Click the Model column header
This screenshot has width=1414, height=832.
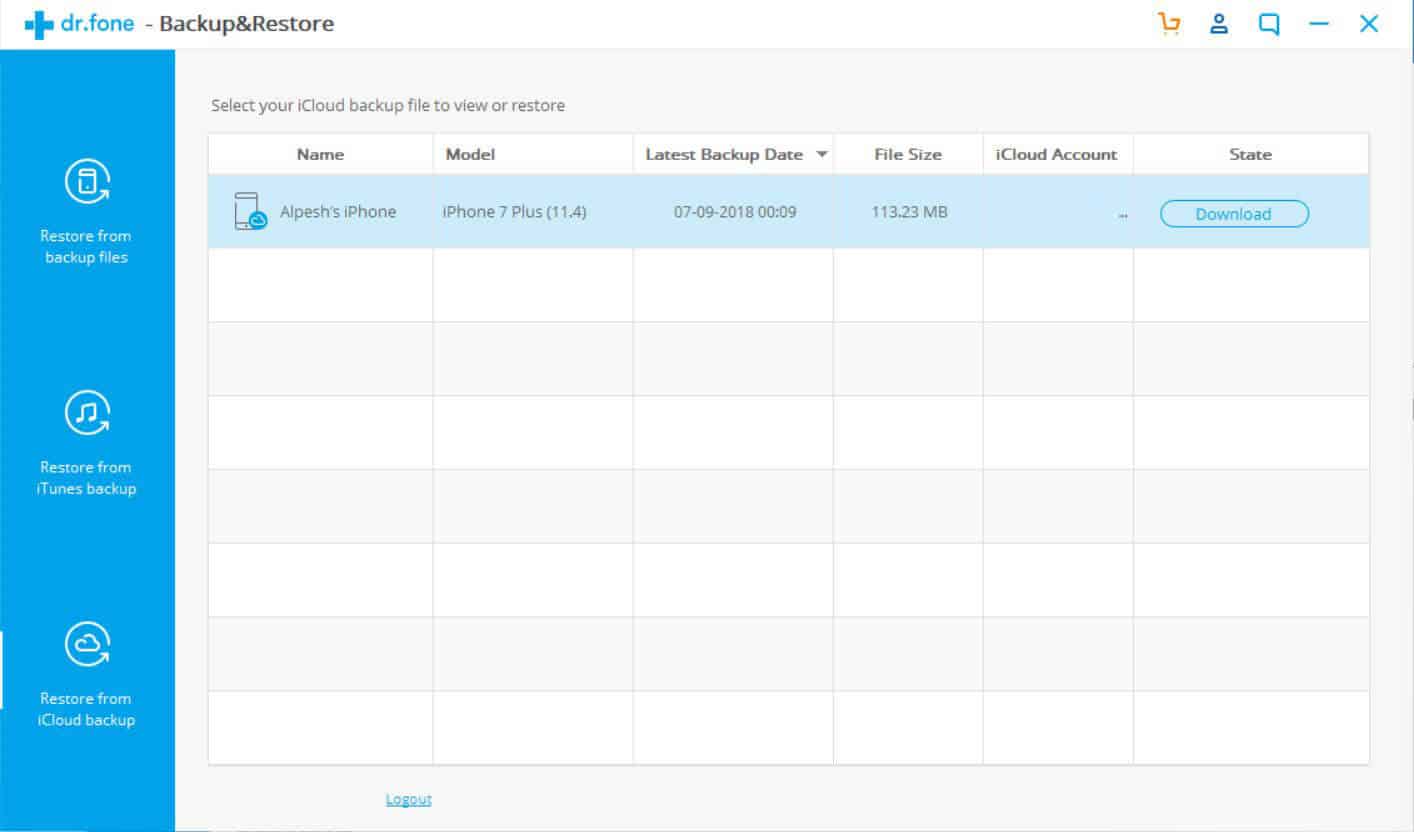[533, 154]
